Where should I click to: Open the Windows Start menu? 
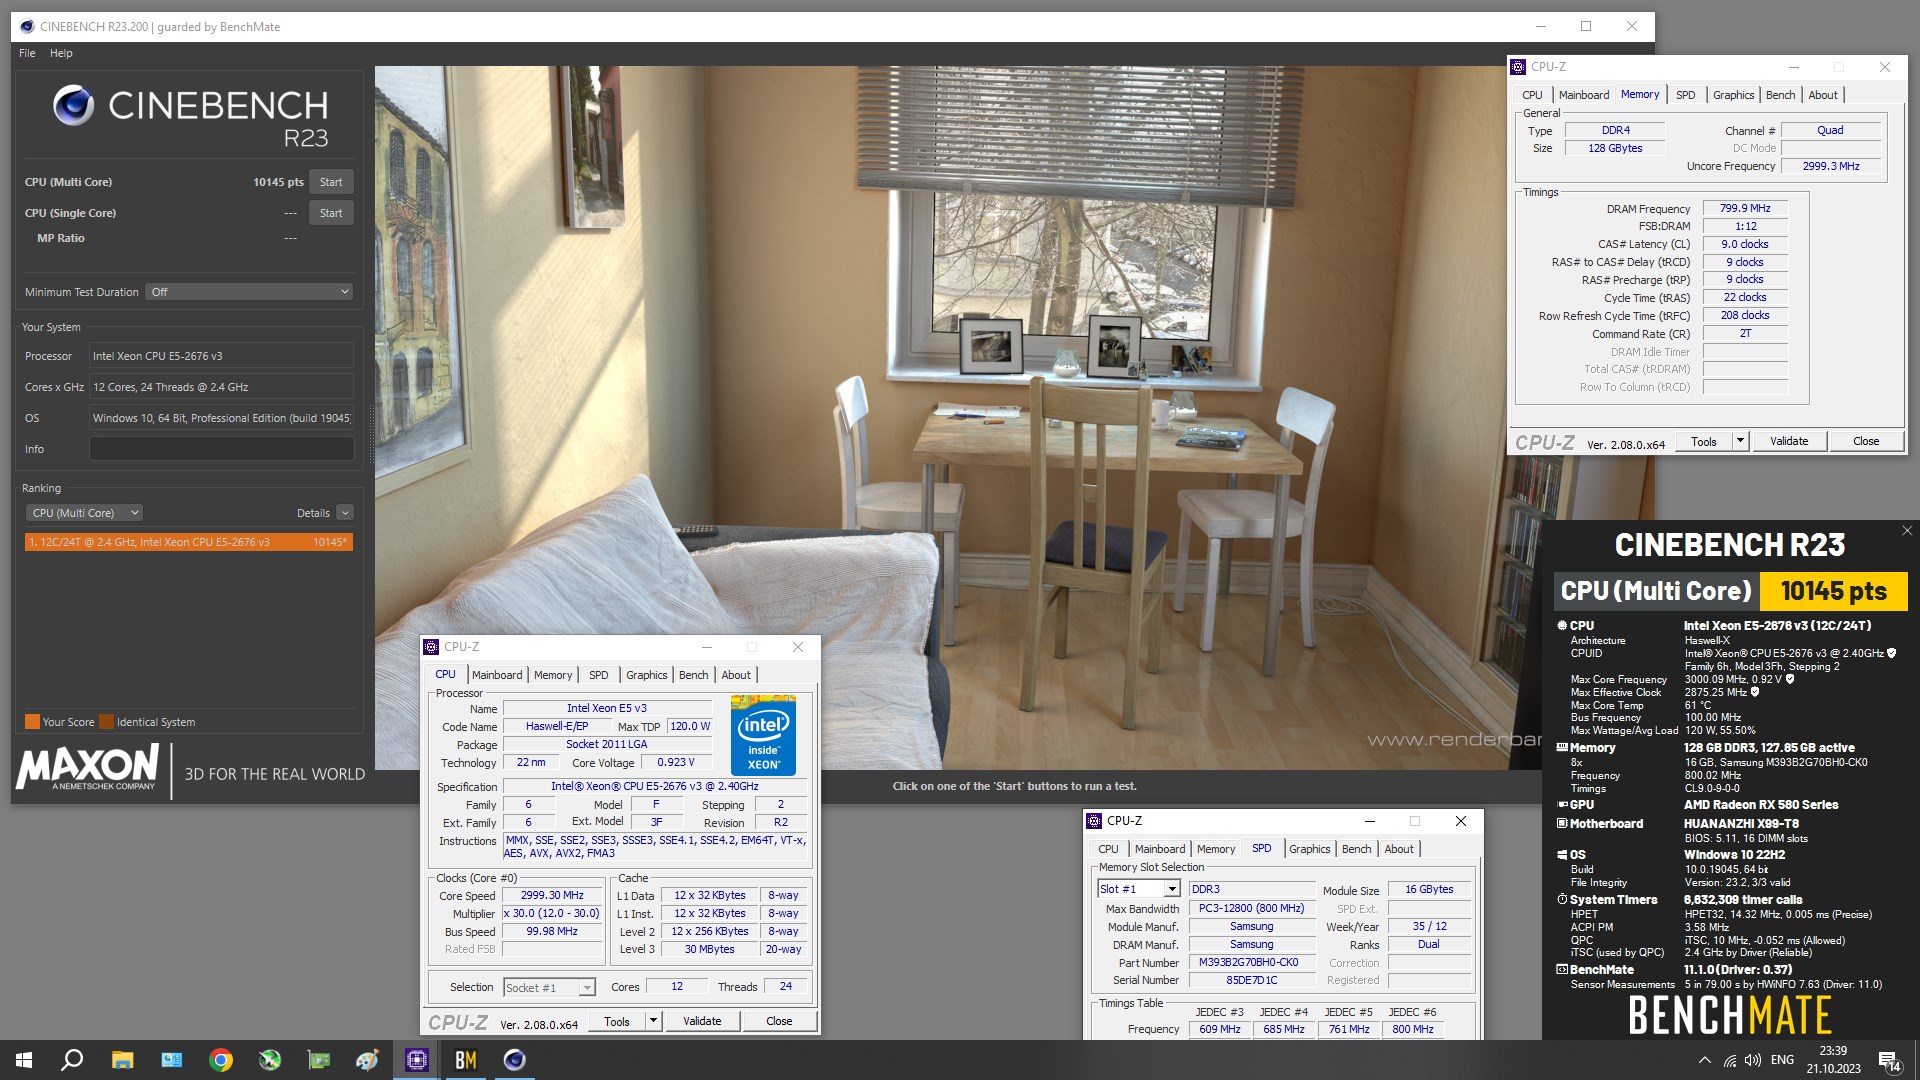24,1060
